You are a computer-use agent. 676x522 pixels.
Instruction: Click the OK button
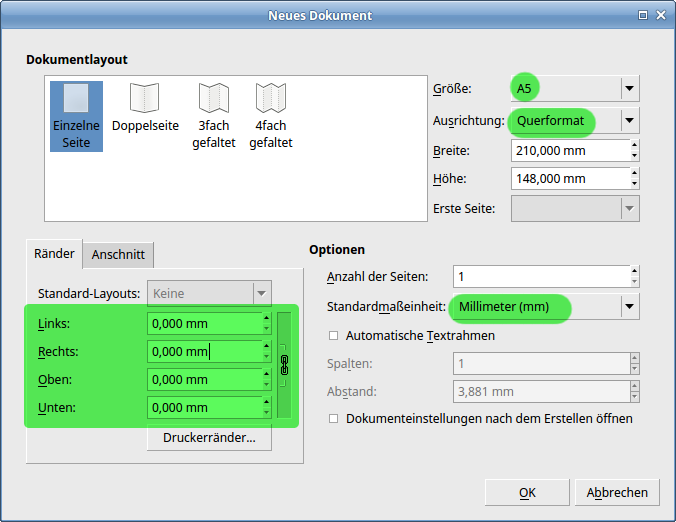pyautogui.click(x=527, y=492)
